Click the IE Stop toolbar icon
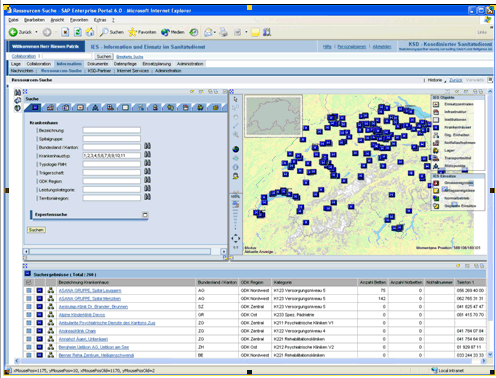Screen dimensions: 496x378 (x=65, y=32)
